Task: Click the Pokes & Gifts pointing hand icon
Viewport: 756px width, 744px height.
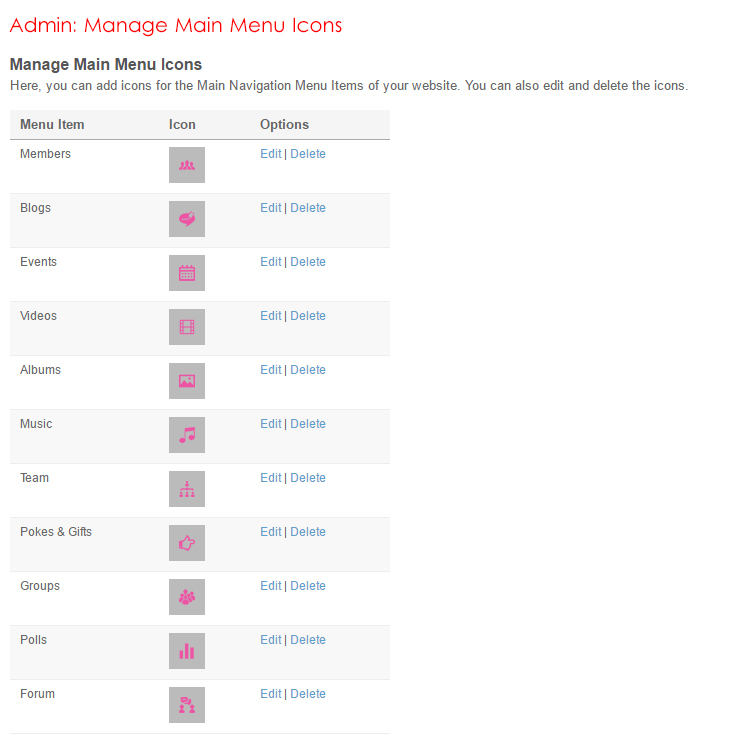Action: pyautogui.click(x=187, y=543)
